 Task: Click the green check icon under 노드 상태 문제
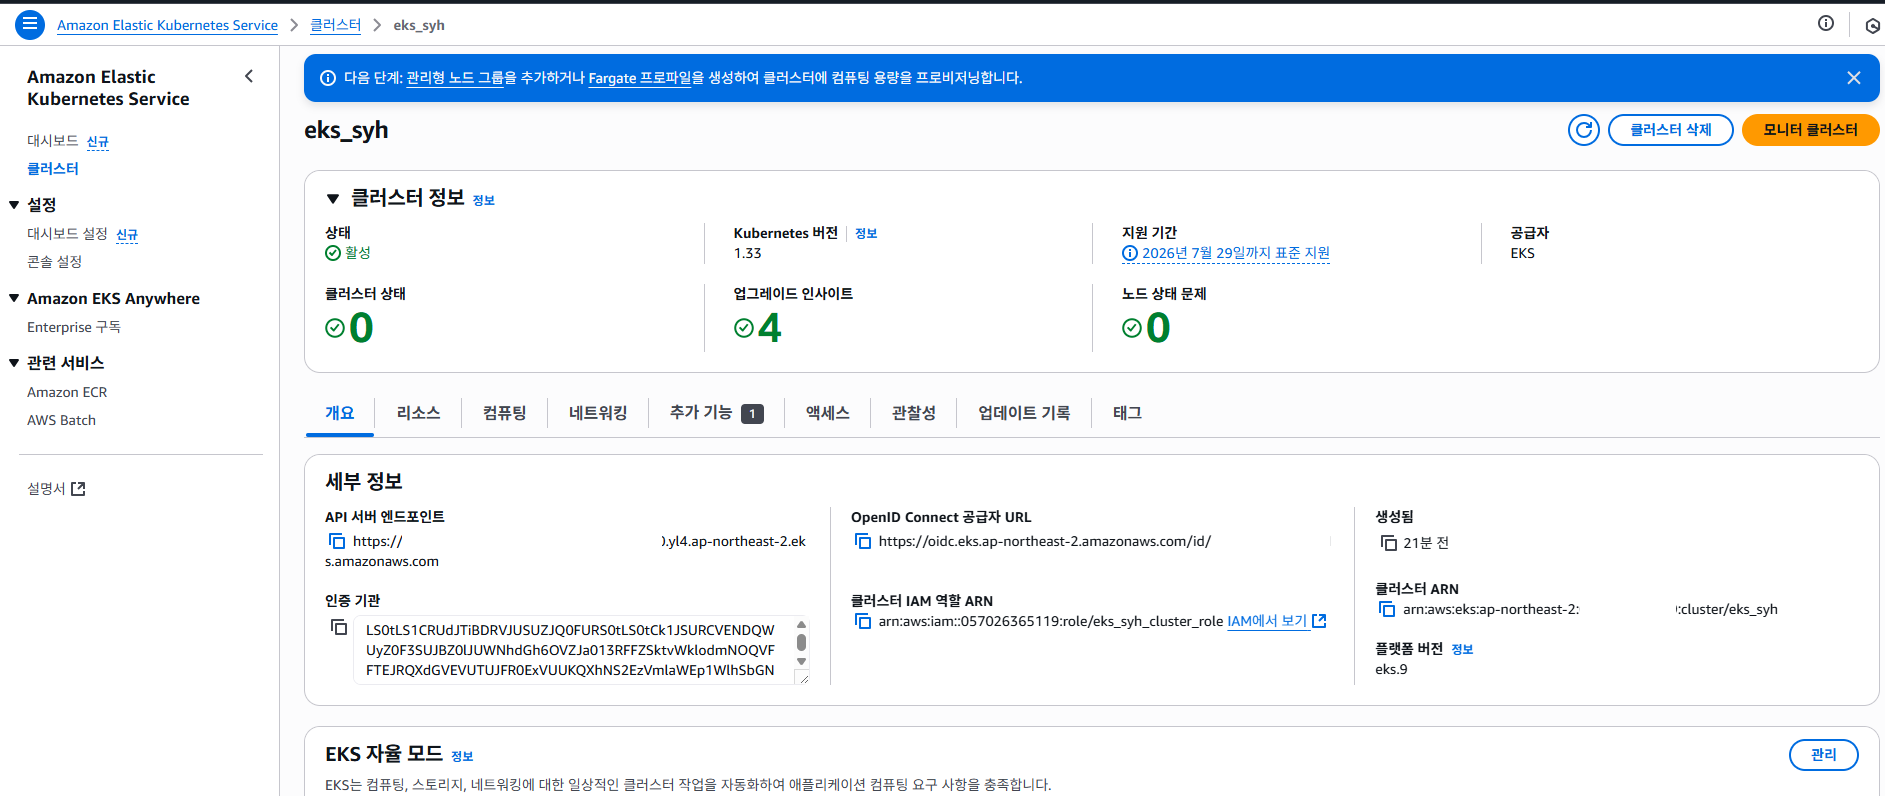[1132, 328]
